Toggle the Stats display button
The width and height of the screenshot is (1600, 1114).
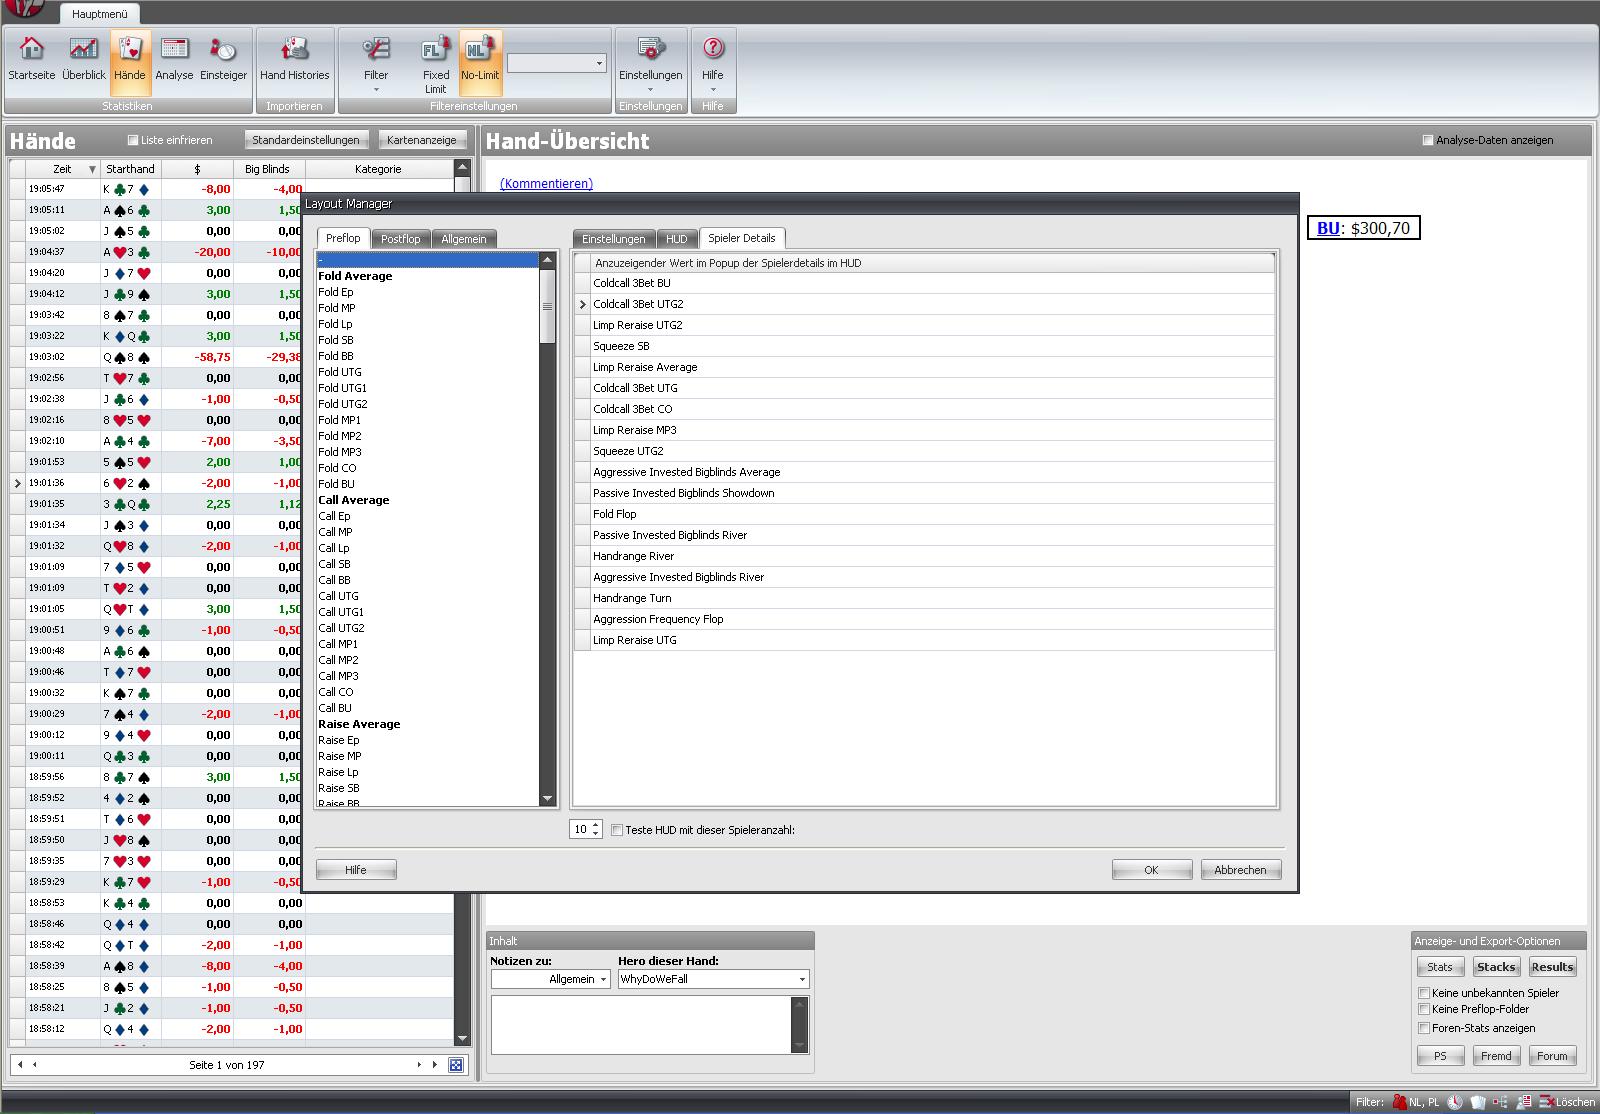pyautogui.click(x=1441, y=967)
